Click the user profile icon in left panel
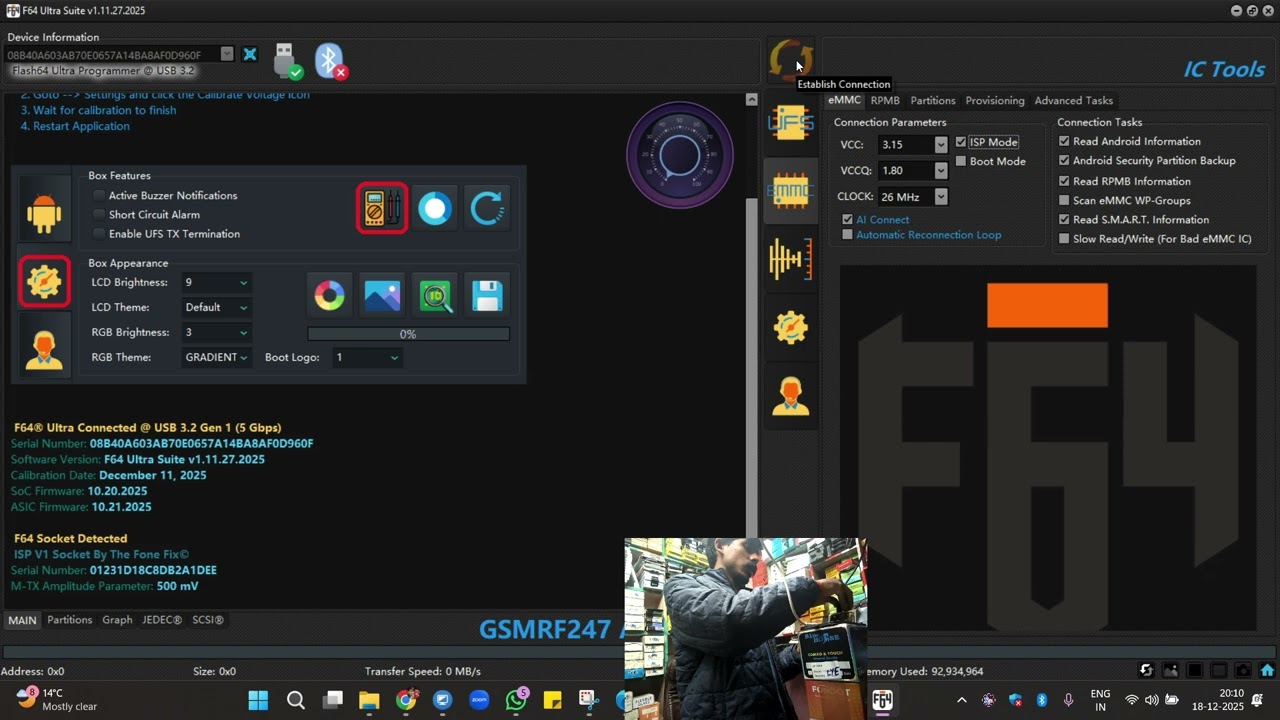This screenshot has height=720, width=1280. [44, 349]
